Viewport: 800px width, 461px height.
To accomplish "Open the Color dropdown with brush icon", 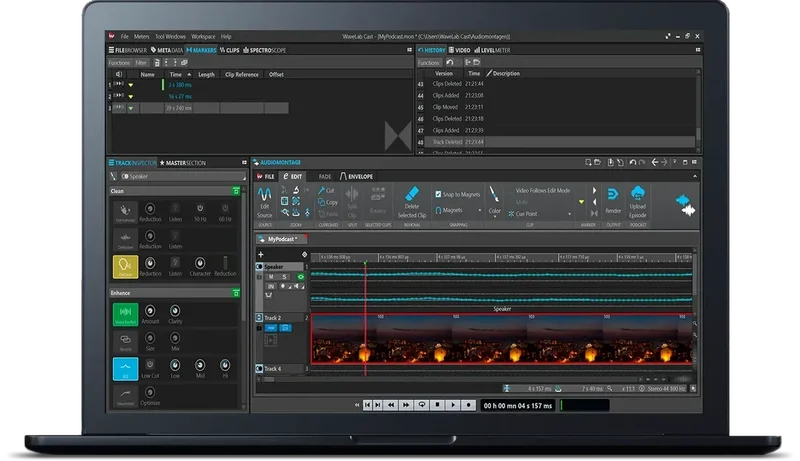I will click(x=494, y=201).
